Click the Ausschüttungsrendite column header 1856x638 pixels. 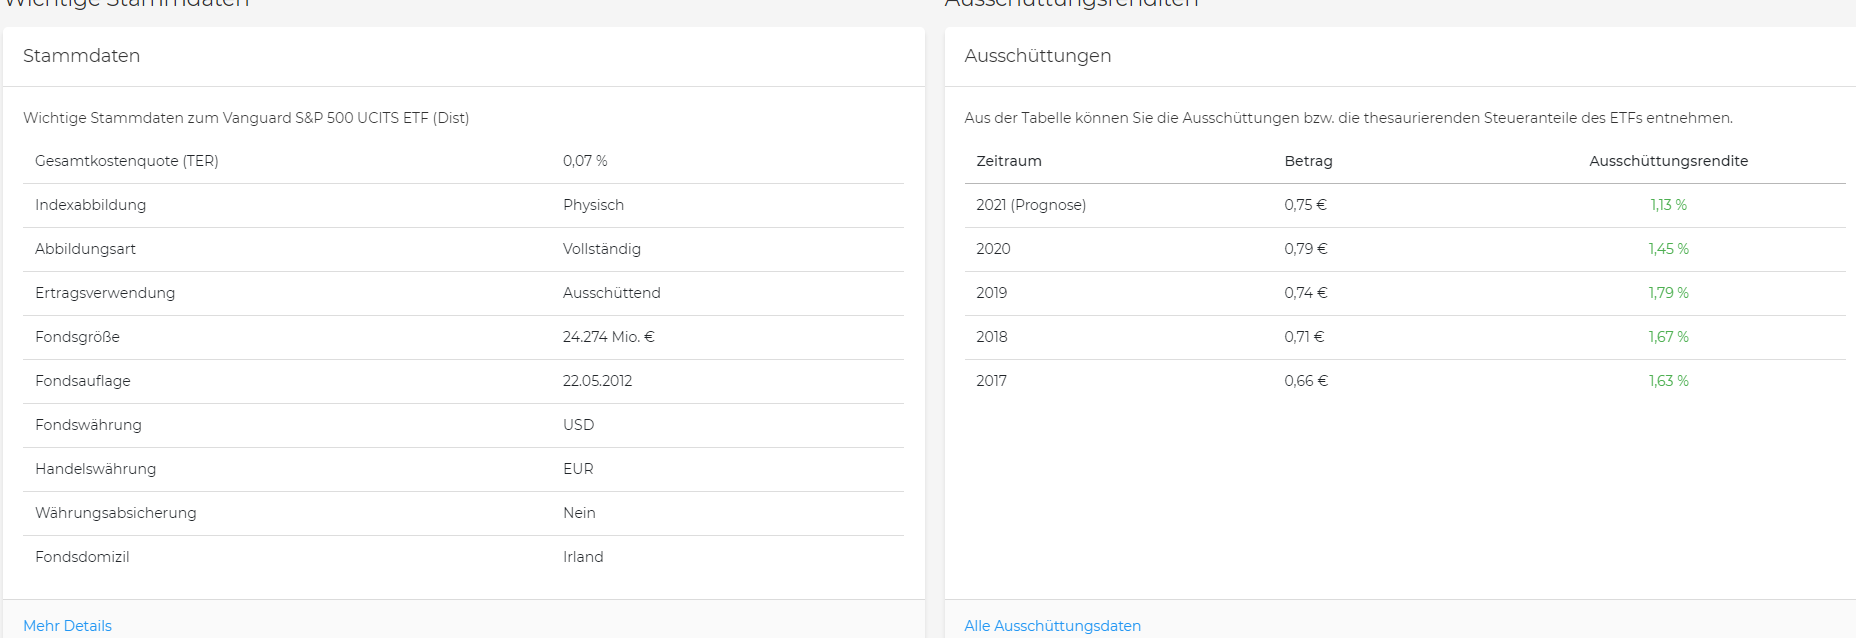click(1669, 161)
